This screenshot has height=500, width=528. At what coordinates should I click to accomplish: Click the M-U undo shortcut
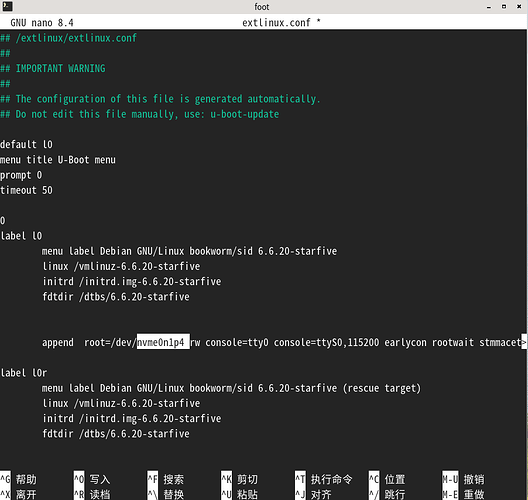(x=463, y=478)
